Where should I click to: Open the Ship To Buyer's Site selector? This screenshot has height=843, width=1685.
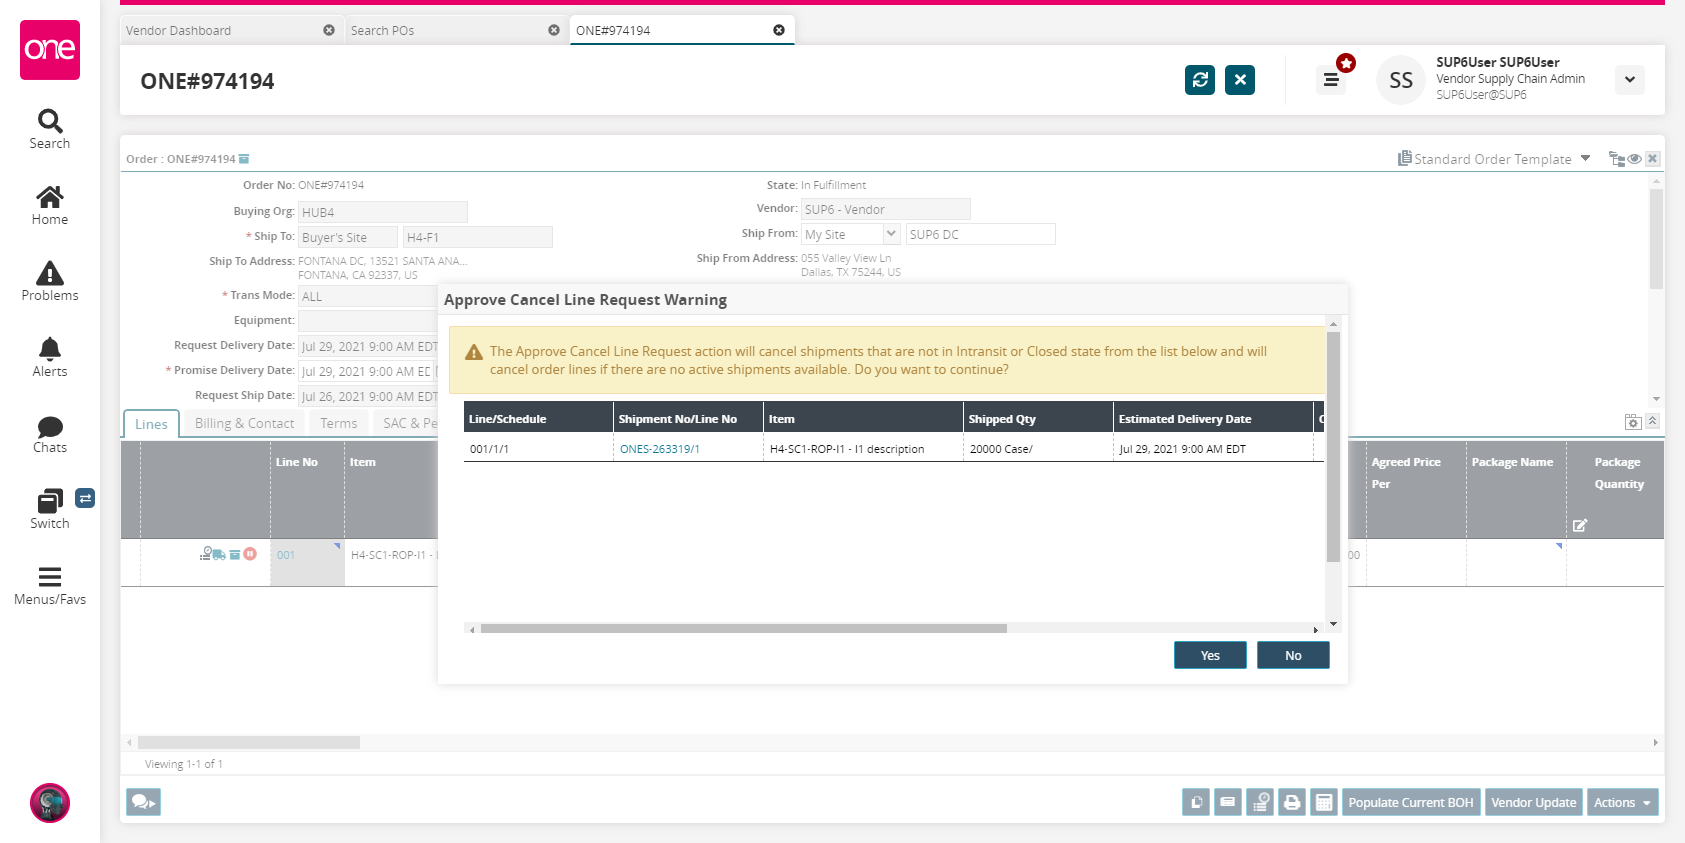pyautogui.click(x=348, y=237)
